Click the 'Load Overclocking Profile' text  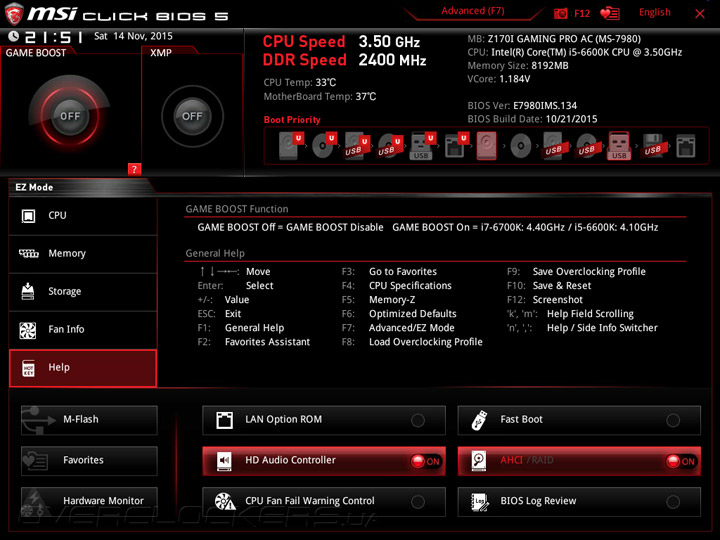(426, 342)
